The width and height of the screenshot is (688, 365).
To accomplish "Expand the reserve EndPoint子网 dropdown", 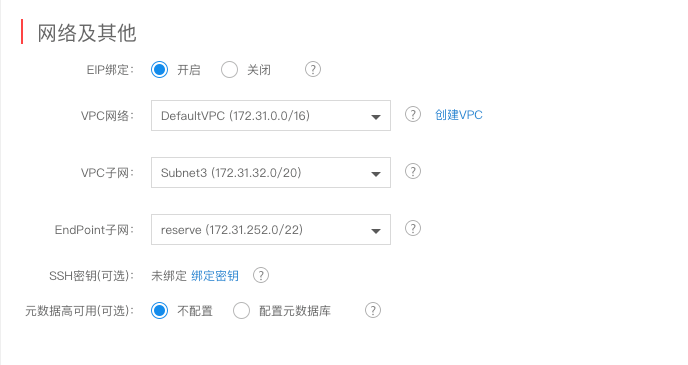I will coord(271,229).
